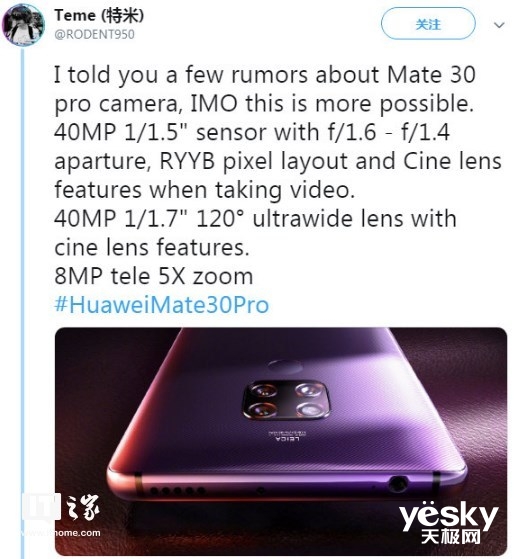The image size is (515, 559).
Task: Click the 关注 follow button
Action: tap(428, 24)
